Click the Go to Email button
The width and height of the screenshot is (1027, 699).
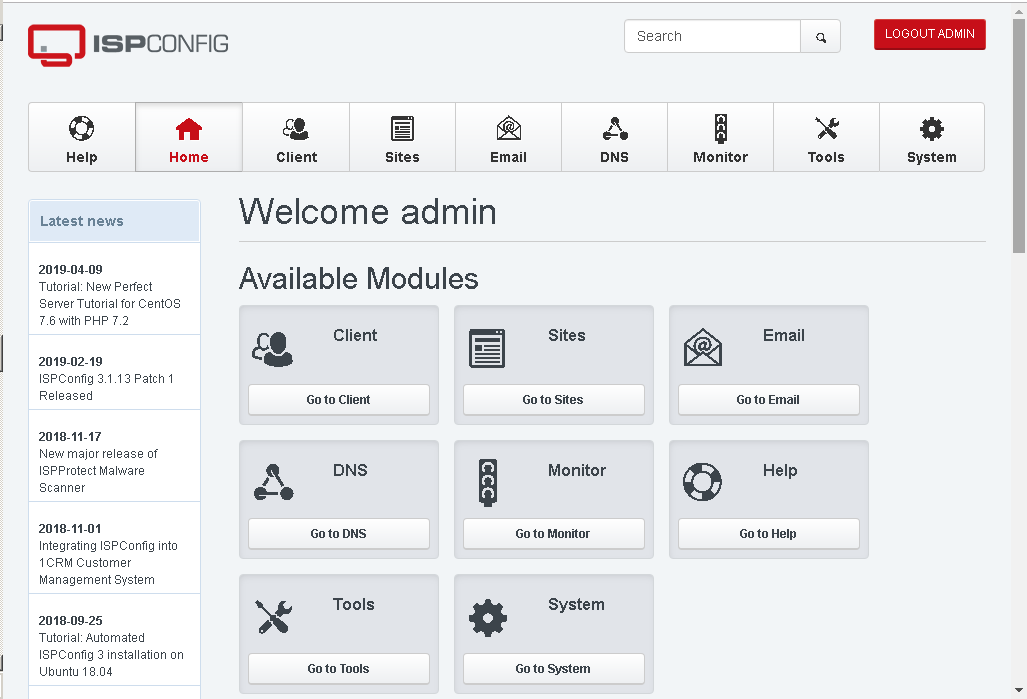click(768, 400)
